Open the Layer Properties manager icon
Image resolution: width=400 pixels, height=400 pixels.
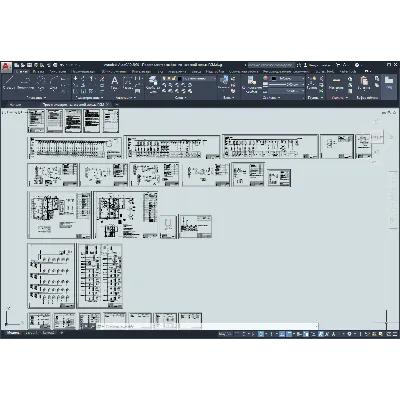pyautogui.click(x=153, y=83)
